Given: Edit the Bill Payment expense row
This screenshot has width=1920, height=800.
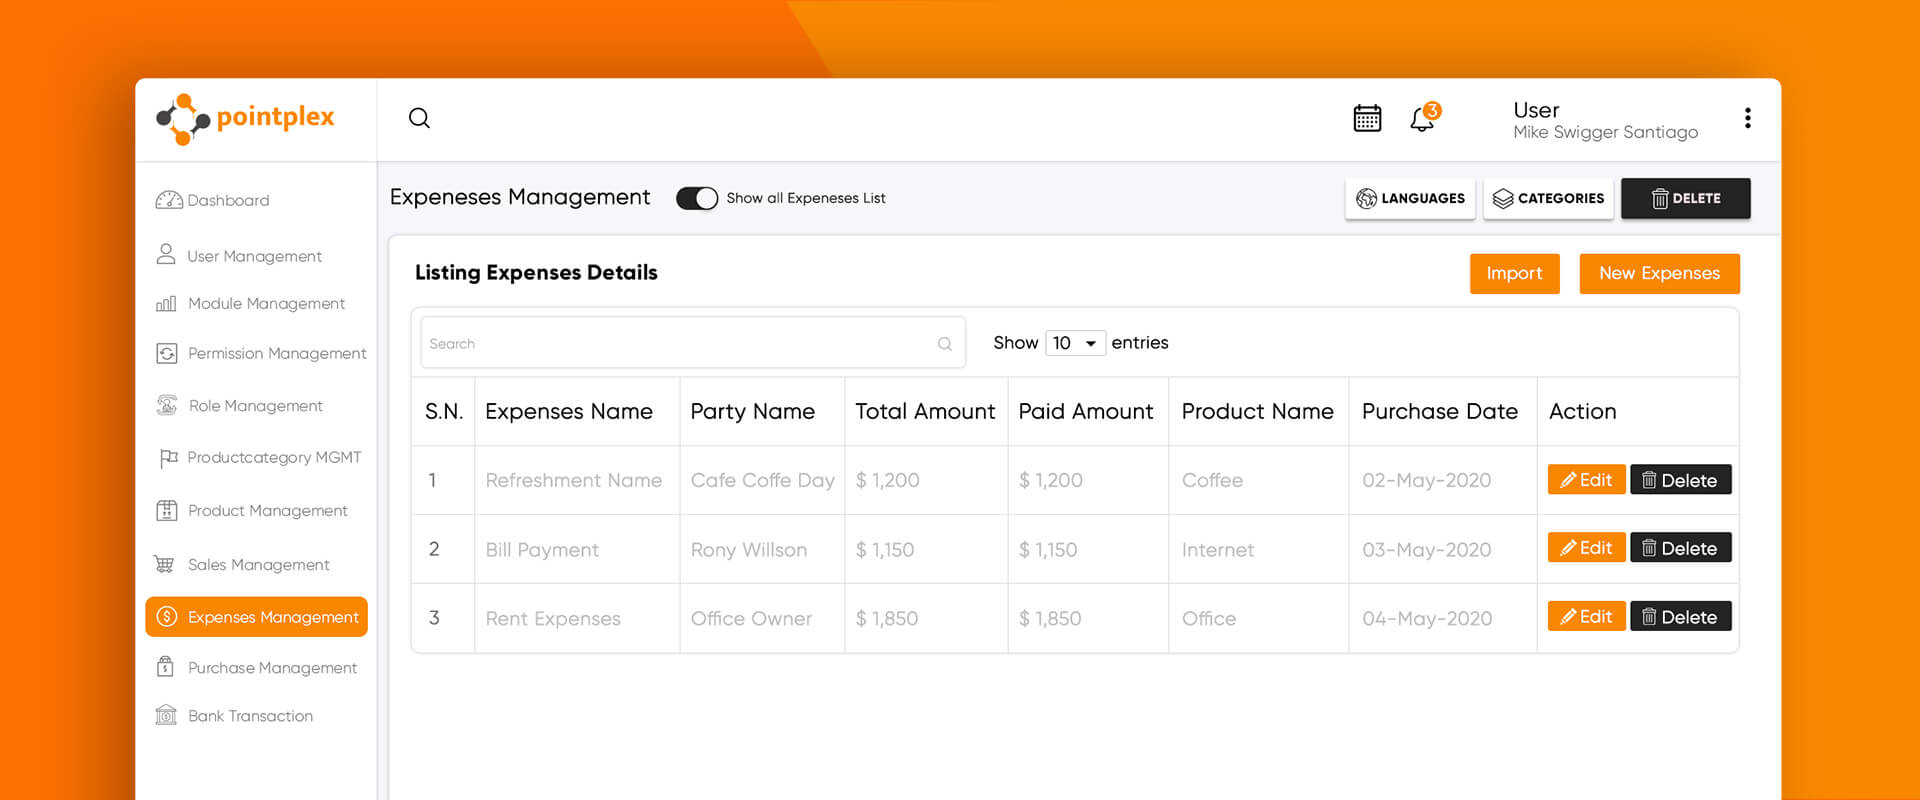Looking at the screenshot, I should (x=1586, y=548).
